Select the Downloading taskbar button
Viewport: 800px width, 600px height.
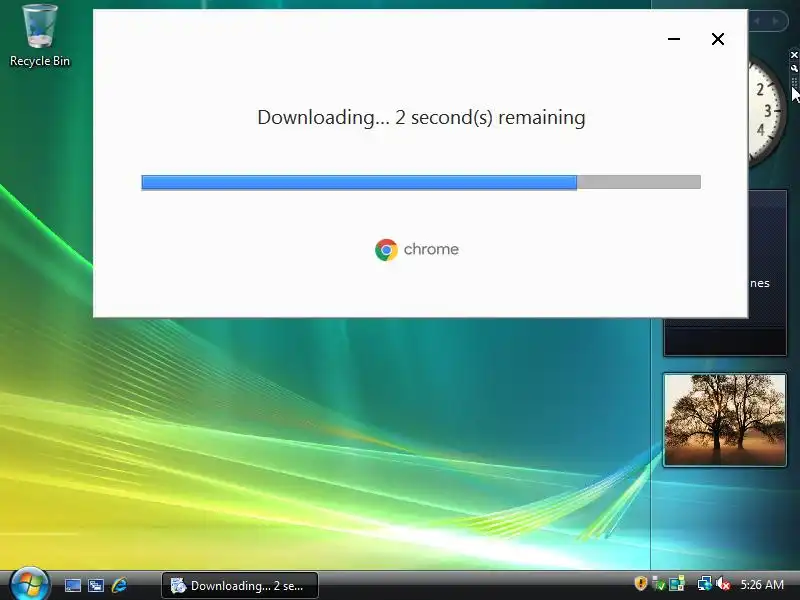240,586
